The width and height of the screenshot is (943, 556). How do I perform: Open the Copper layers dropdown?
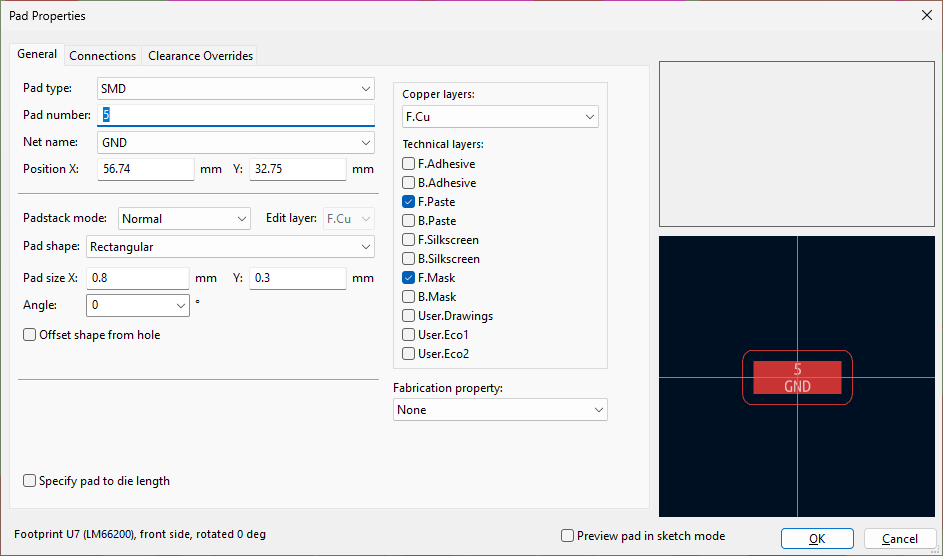click(499, 117)
